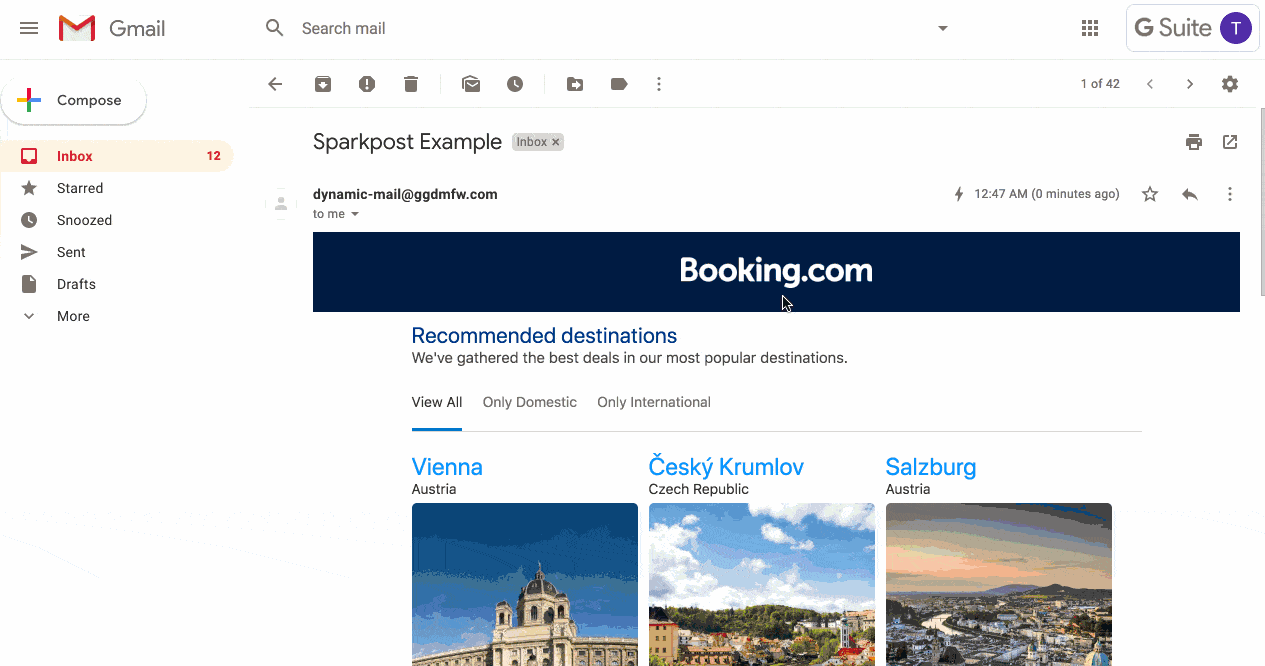Select the Only International tab
The image size is (1265, 666).
(x=654, y=402)
